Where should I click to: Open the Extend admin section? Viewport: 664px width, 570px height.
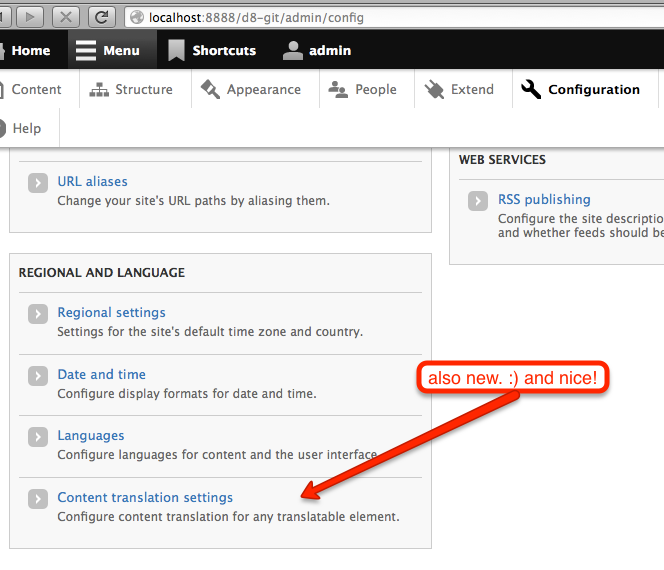click(463, 89)
